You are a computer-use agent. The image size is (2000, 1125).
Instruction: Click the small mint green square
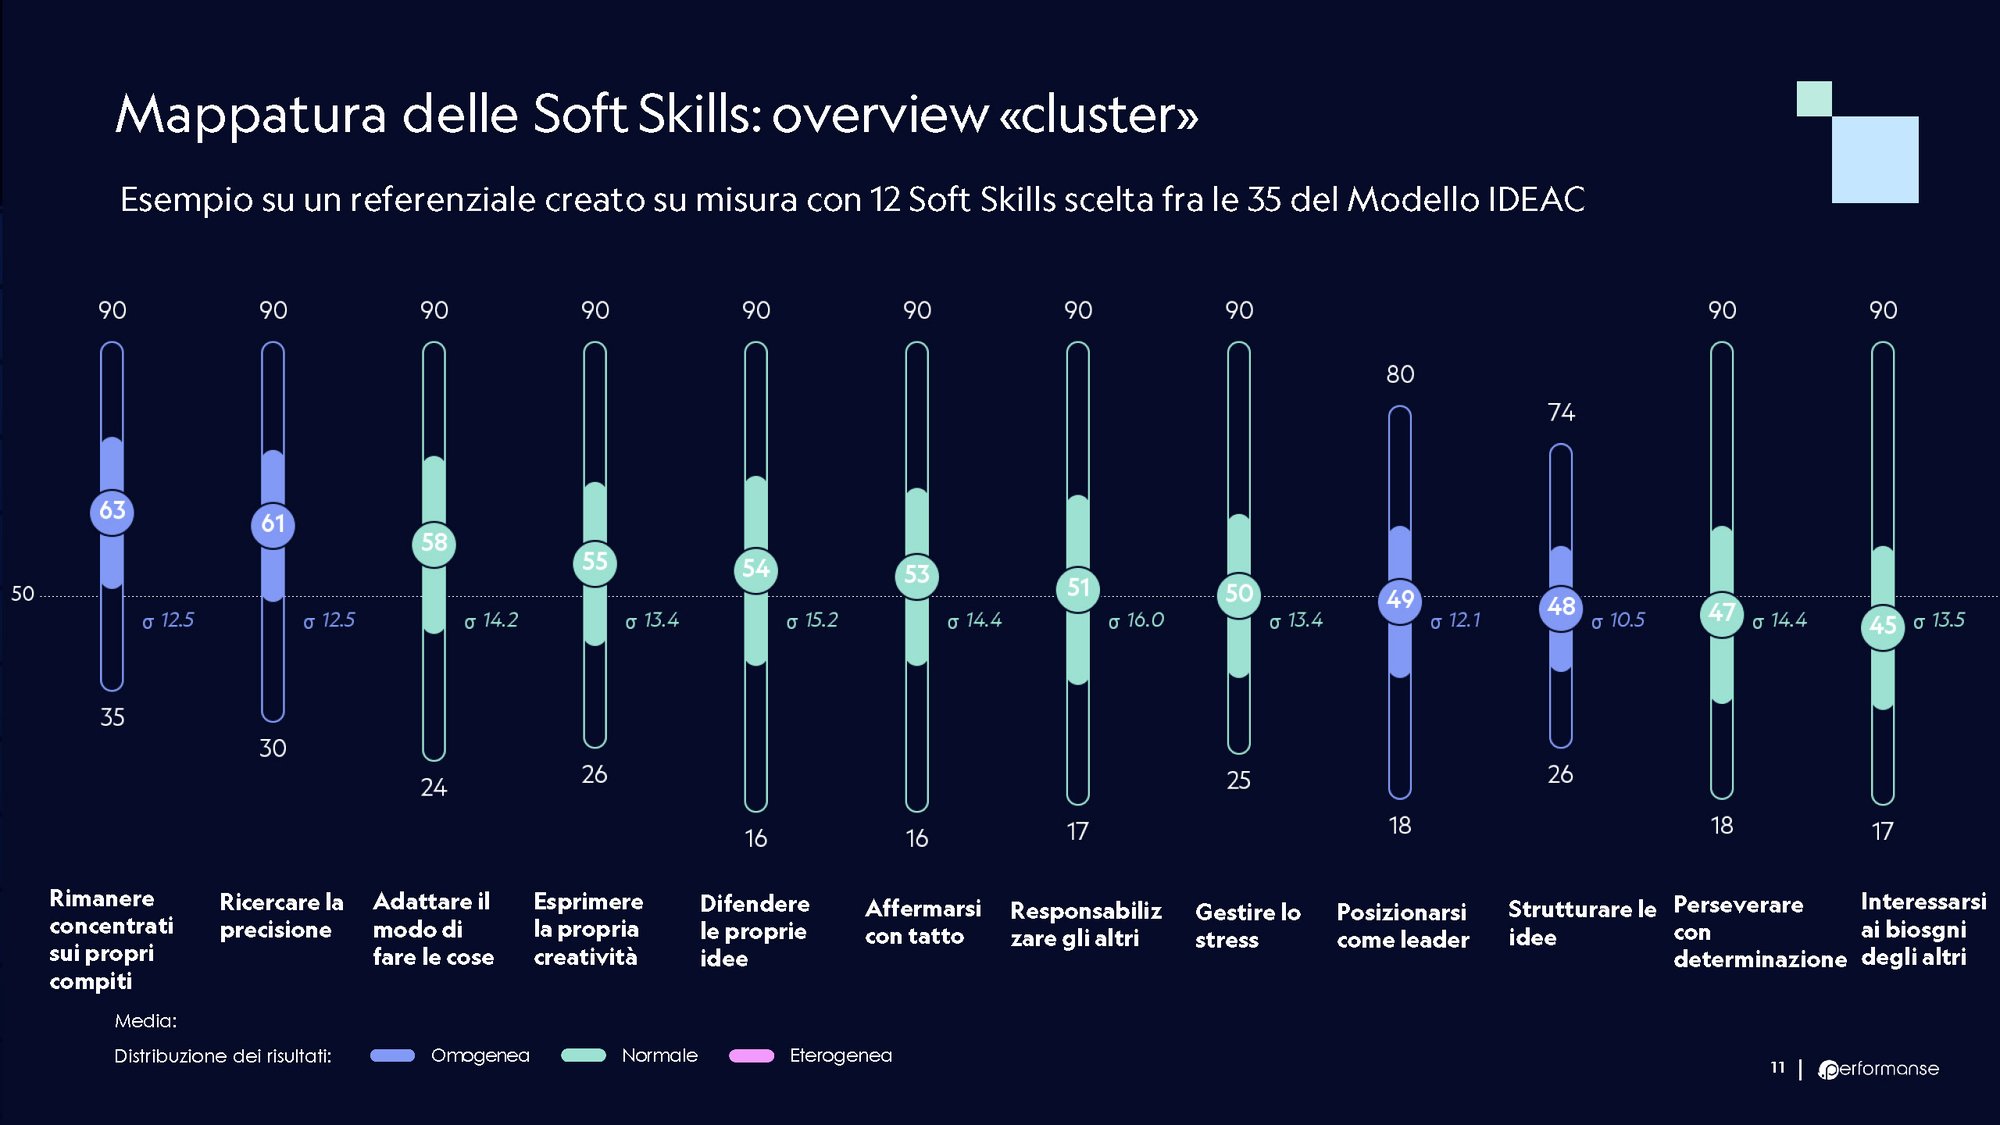coord(1813,98)
